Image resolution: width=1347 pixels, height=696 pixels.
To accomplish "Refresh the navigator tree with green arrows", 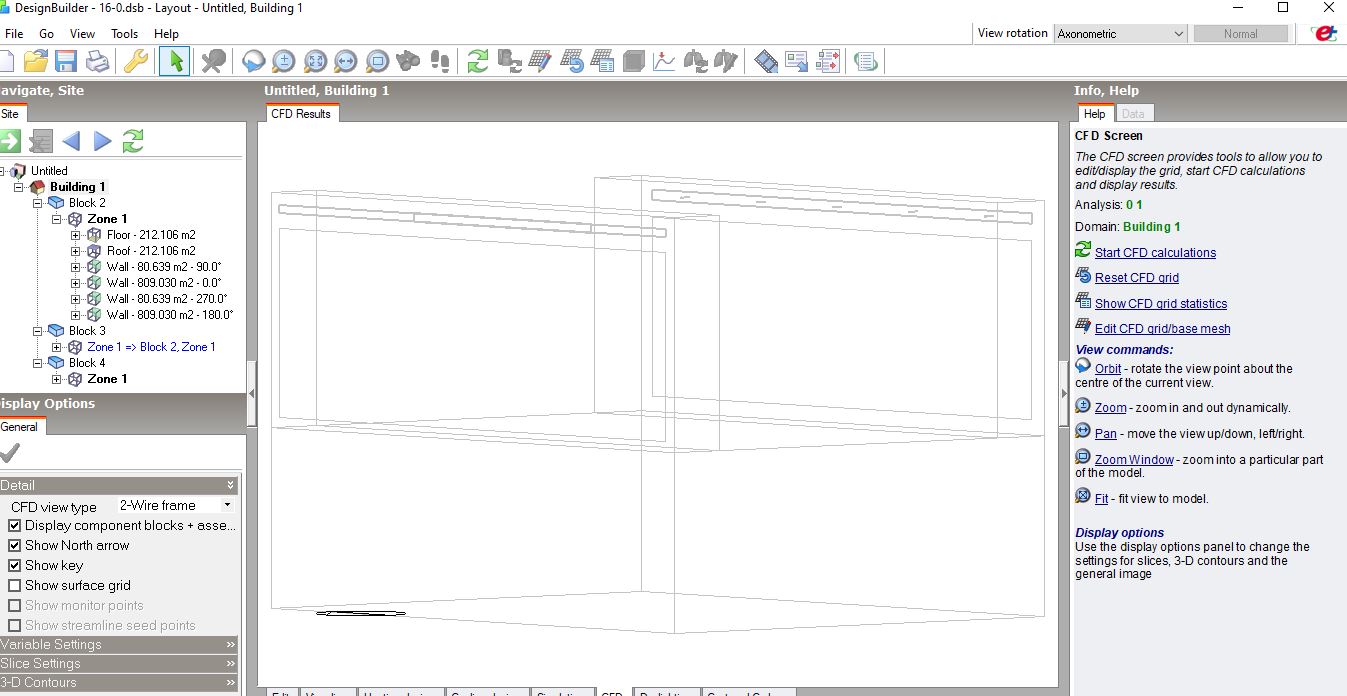I will [133, 141].
